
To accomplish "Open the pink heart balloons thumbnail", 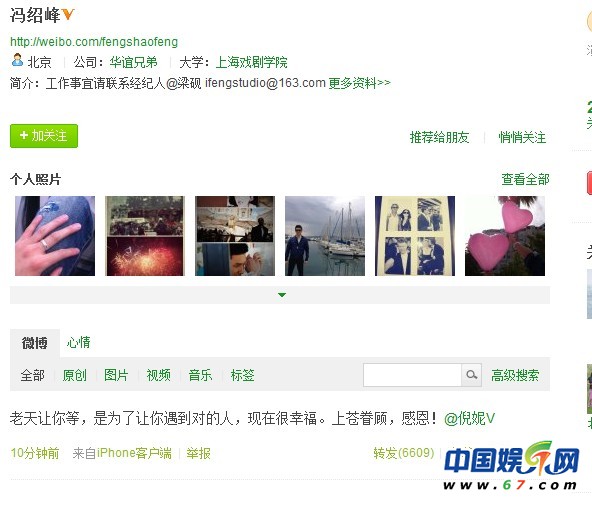I will point(505,236).
